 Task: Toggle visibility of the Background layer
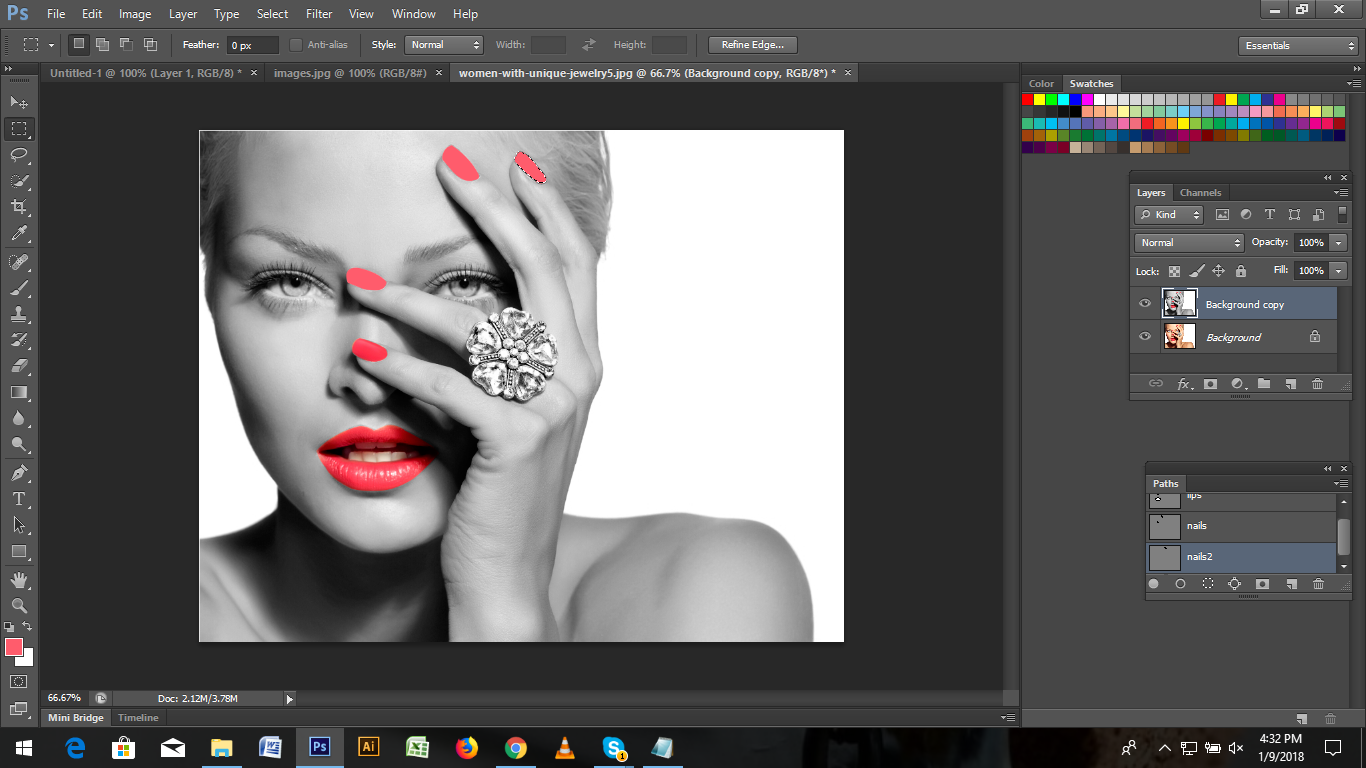tap(1145, 337)
